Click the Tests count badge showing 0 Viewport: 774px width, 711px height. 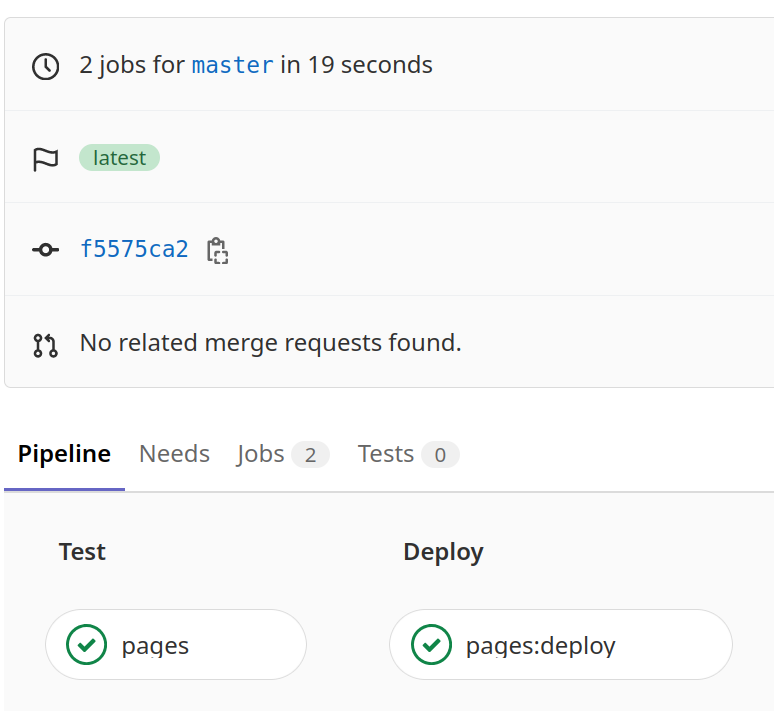[440, 455]
